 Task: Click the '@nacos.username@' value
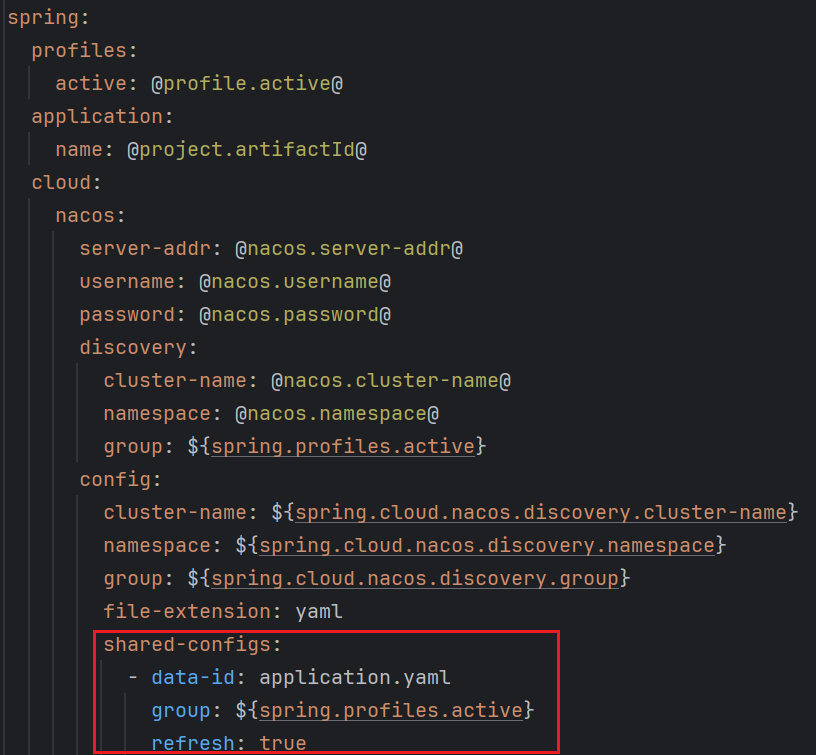(x=295, y=281)
